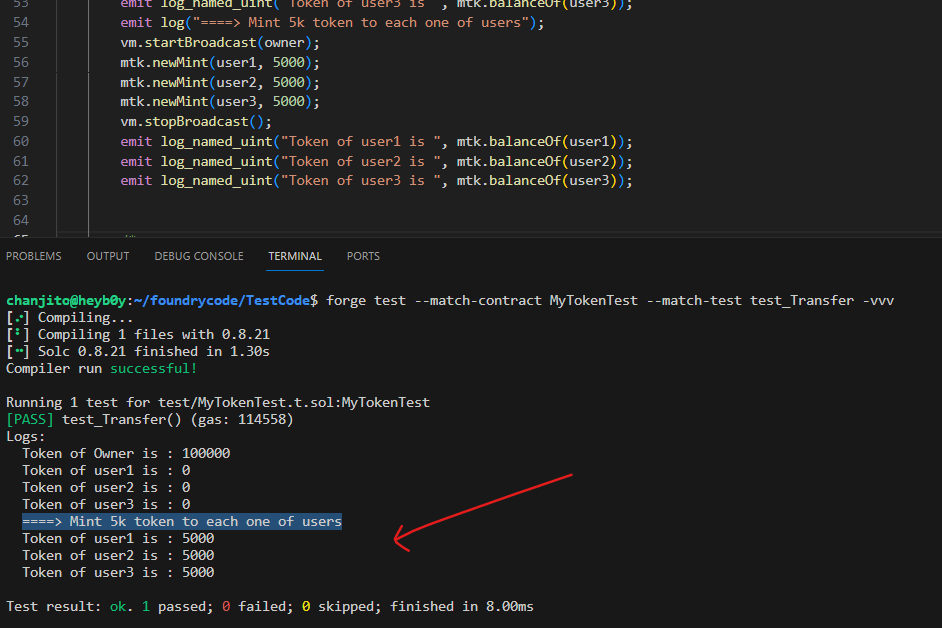Click line number 56 in the gutter

click(x=21, y=62)
